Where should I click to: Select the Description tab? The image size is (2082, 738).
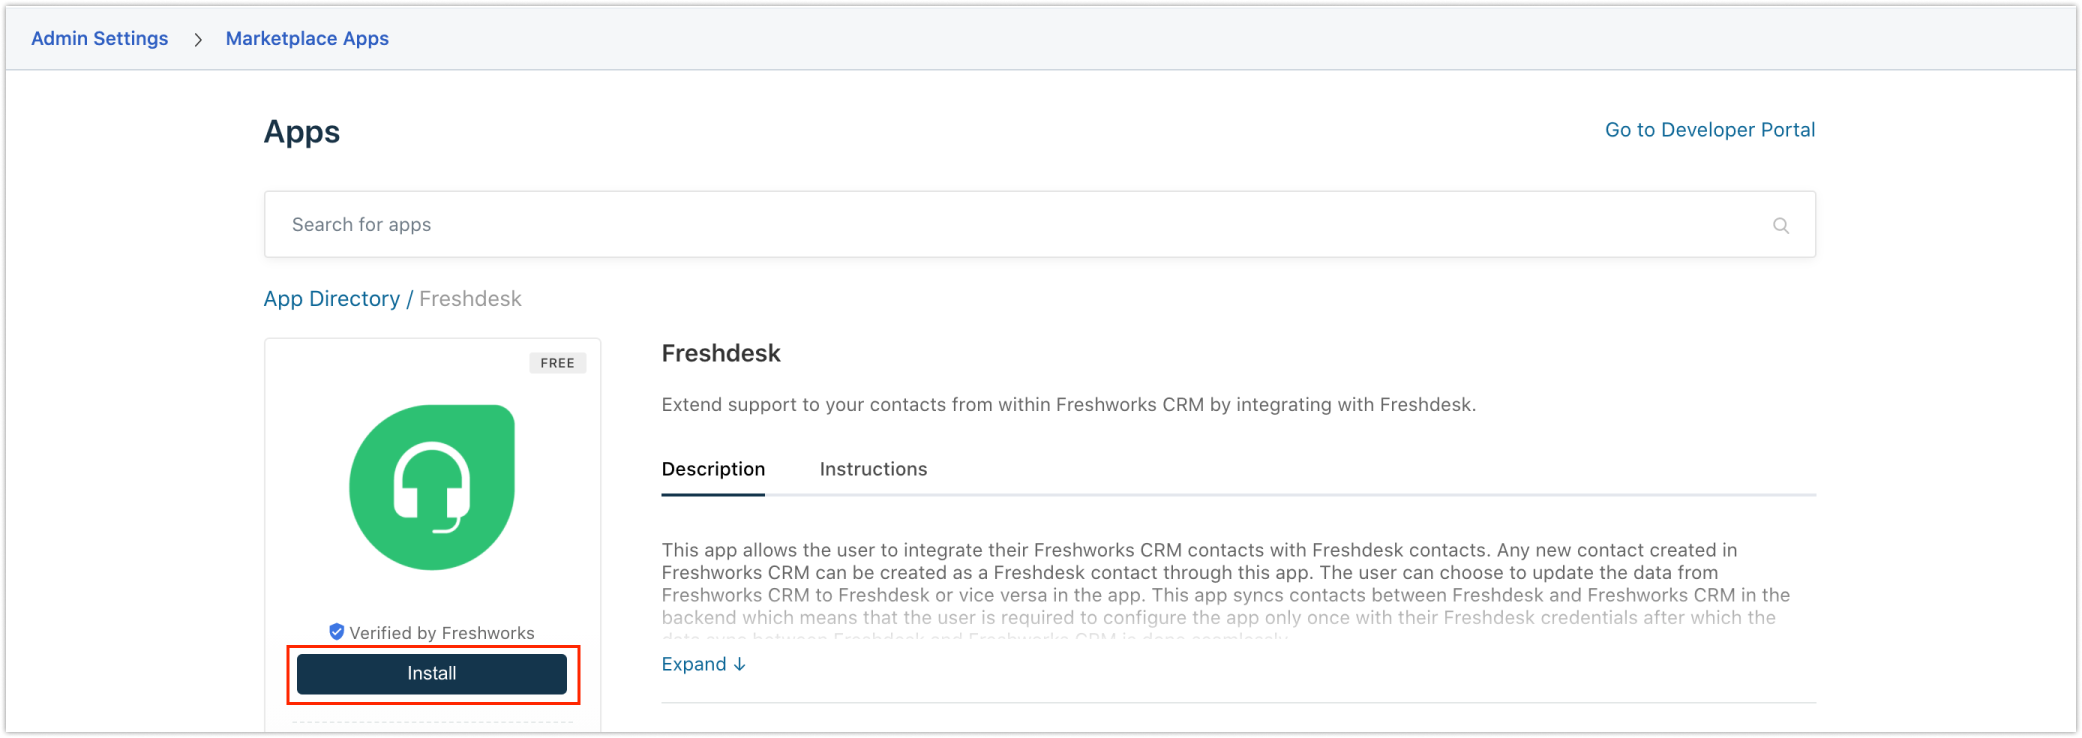[x=713, y=469]
